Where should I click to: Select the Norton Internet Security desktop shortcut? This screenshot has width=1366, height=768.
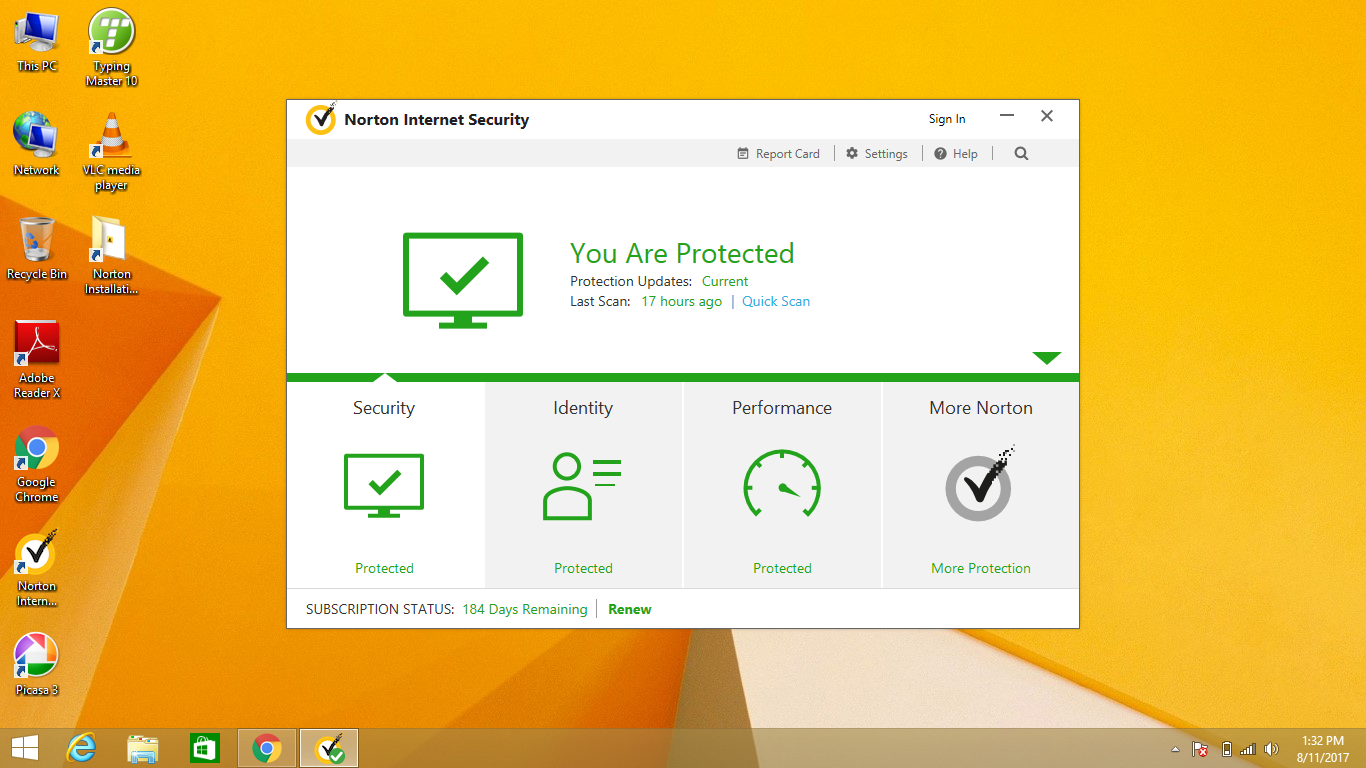[x=37, y=568]
